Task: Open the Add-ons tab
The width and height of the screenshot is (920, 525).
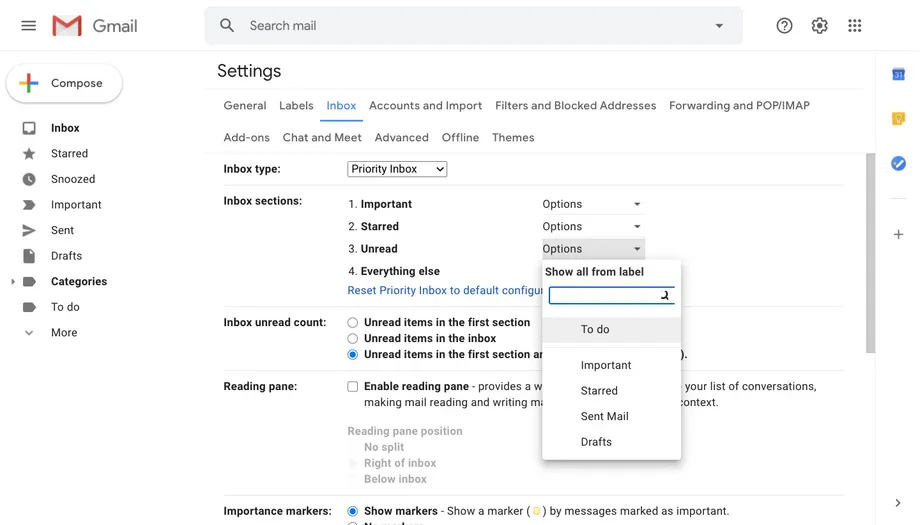Action: pos(246,137)
